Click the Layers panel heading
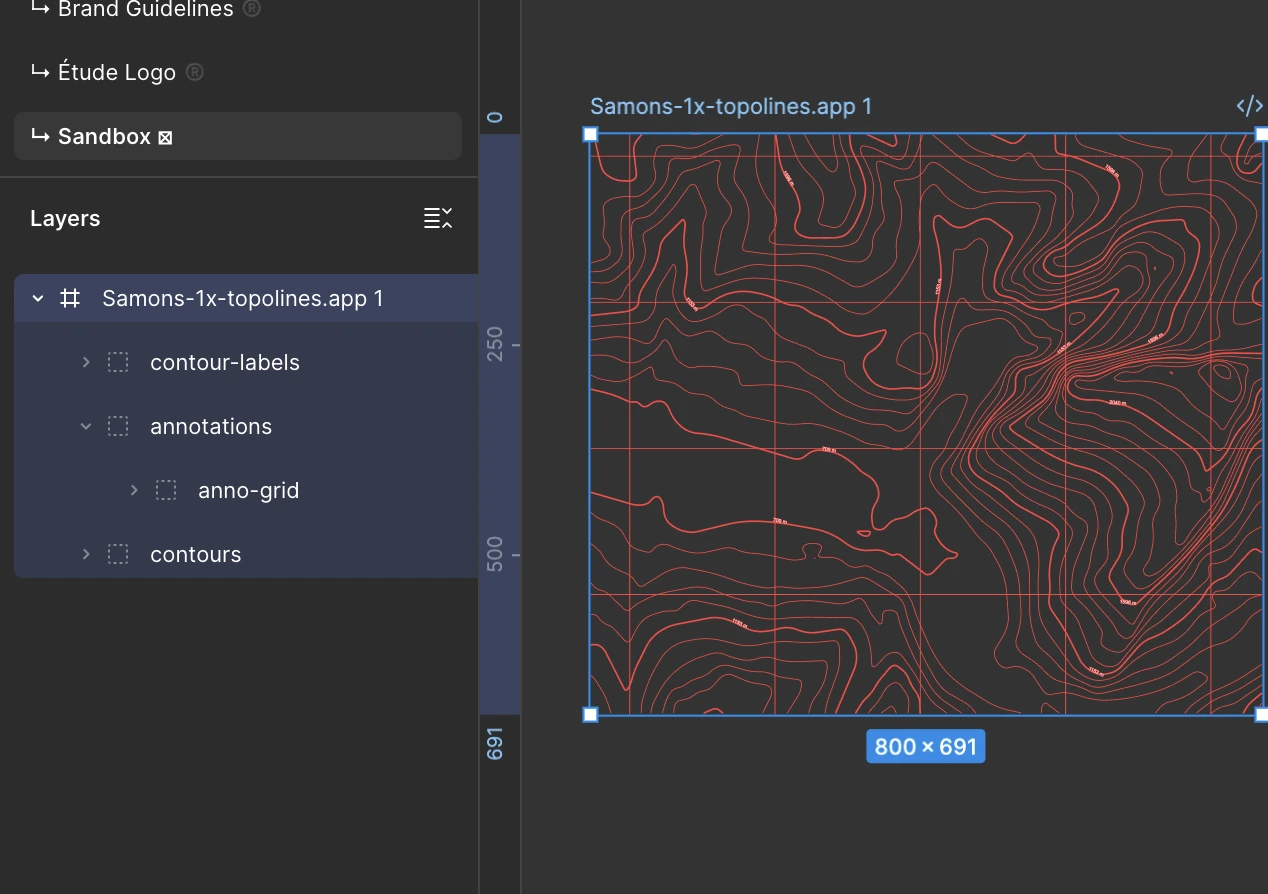This screenshot has height=894, width=1268. [65, 219]
